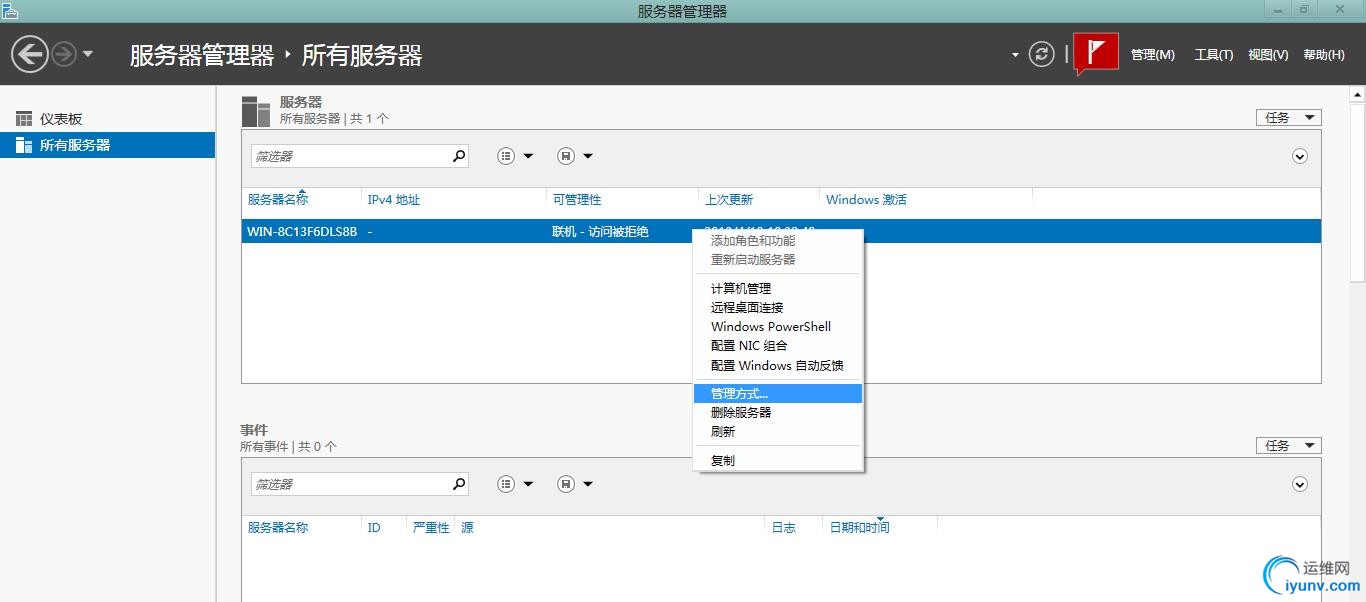Screen dimensions: 1366x602
Task: Choose 配置 Windows 自动反馈 menu entry
Action: (778, 365)
